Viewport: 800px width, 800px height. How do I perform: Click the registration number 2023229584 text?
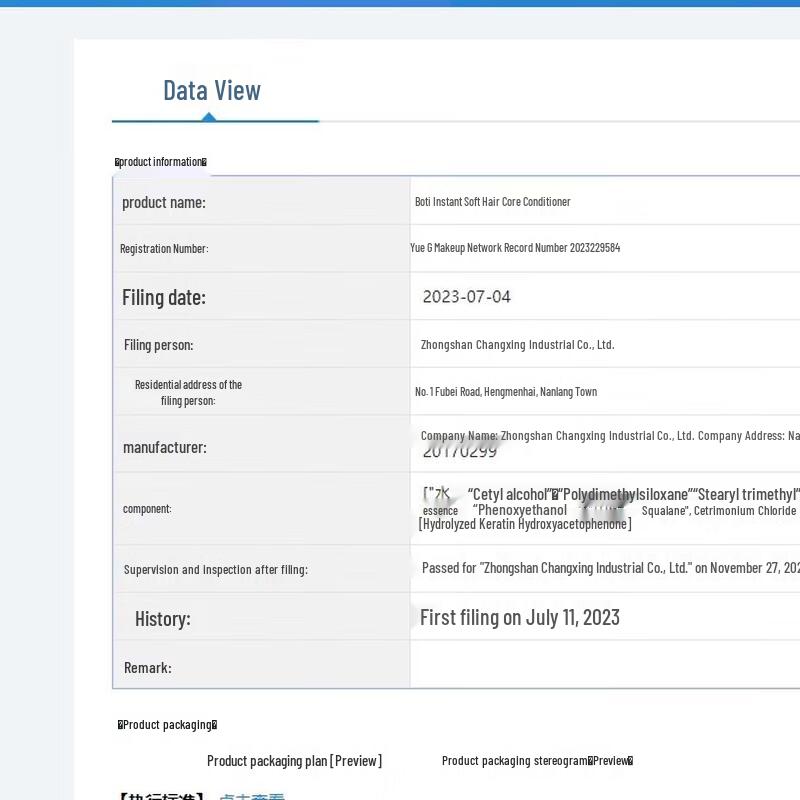pyautogui.click(x=515, y=248)
